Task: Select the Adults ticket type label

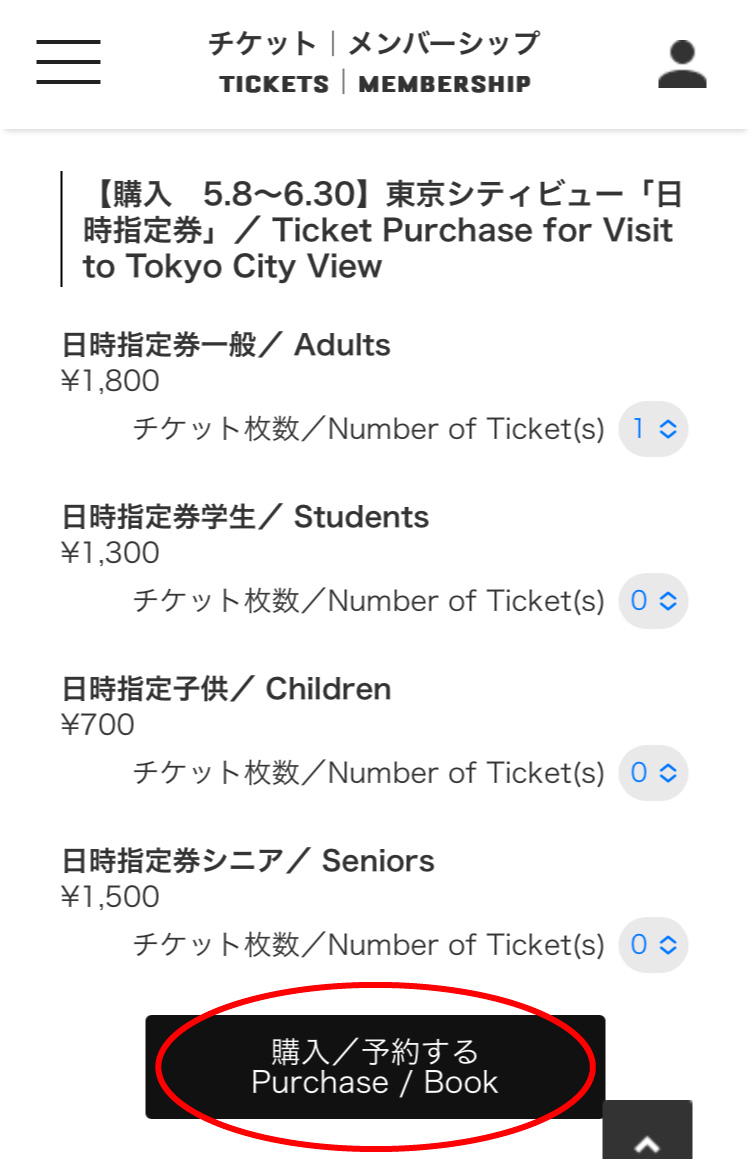Action: (x=226, y=345)
